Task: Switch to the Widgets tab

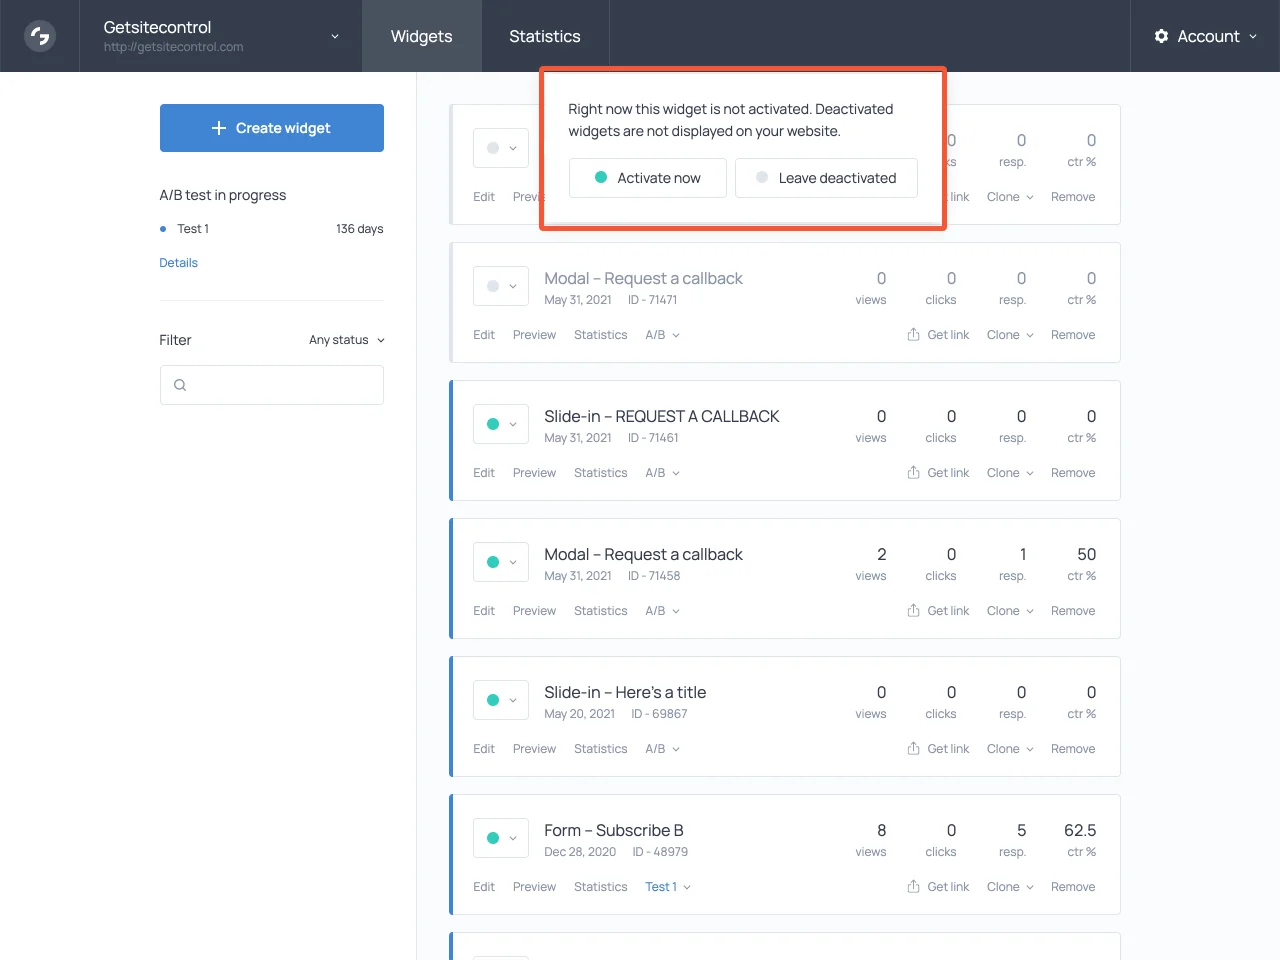Action: [422, 36]
